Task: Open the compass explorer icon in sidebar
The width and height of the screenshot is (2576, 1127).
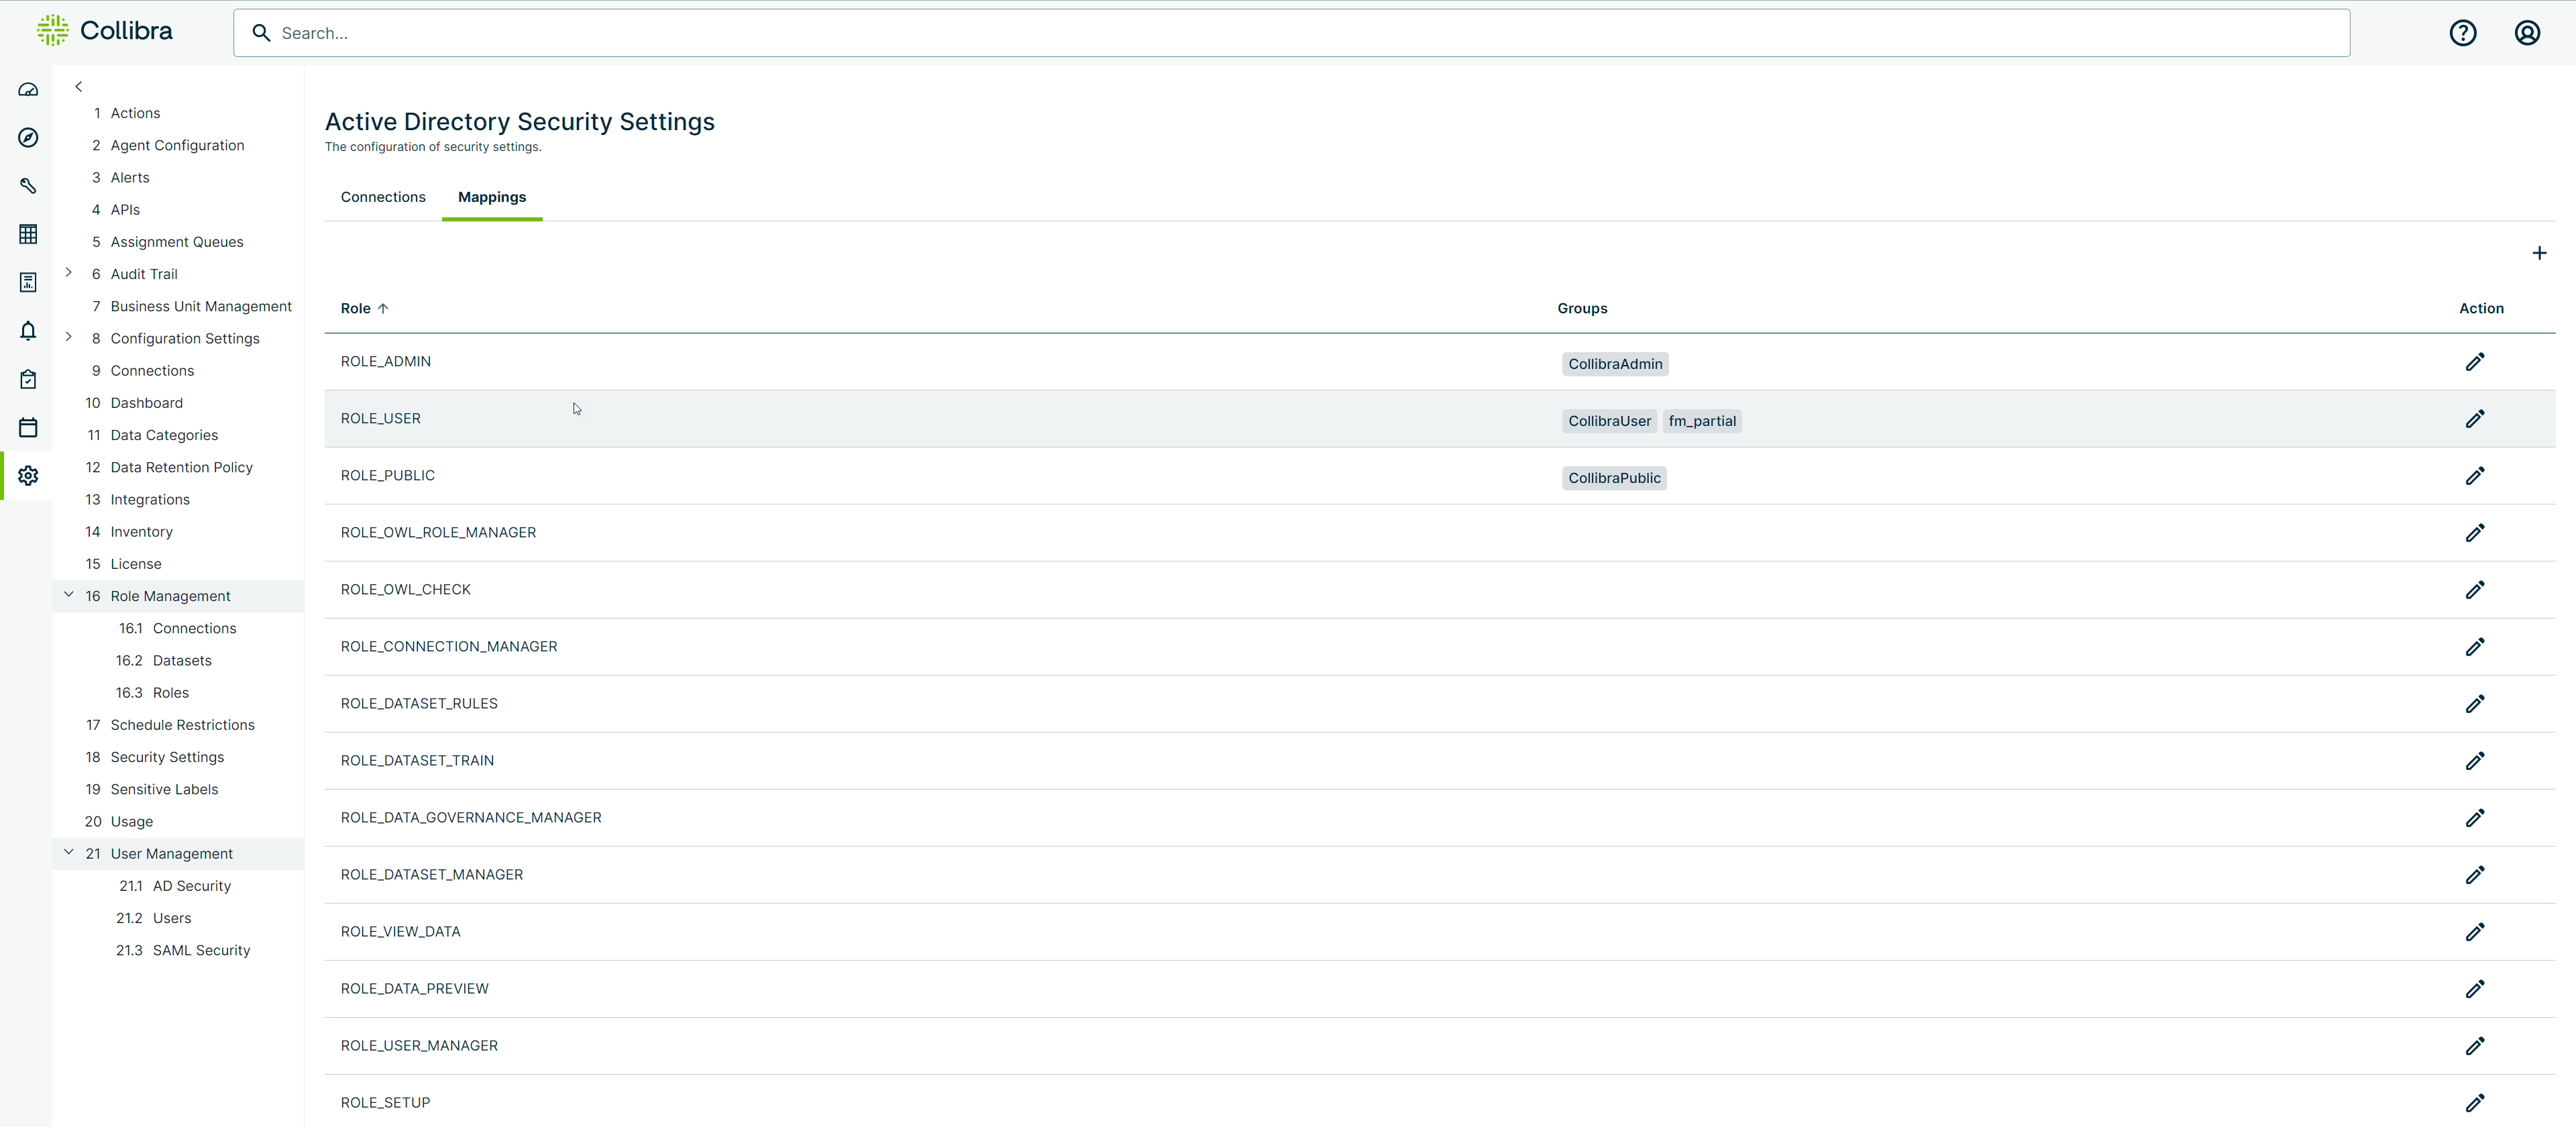Action: (x=28, y=138)
